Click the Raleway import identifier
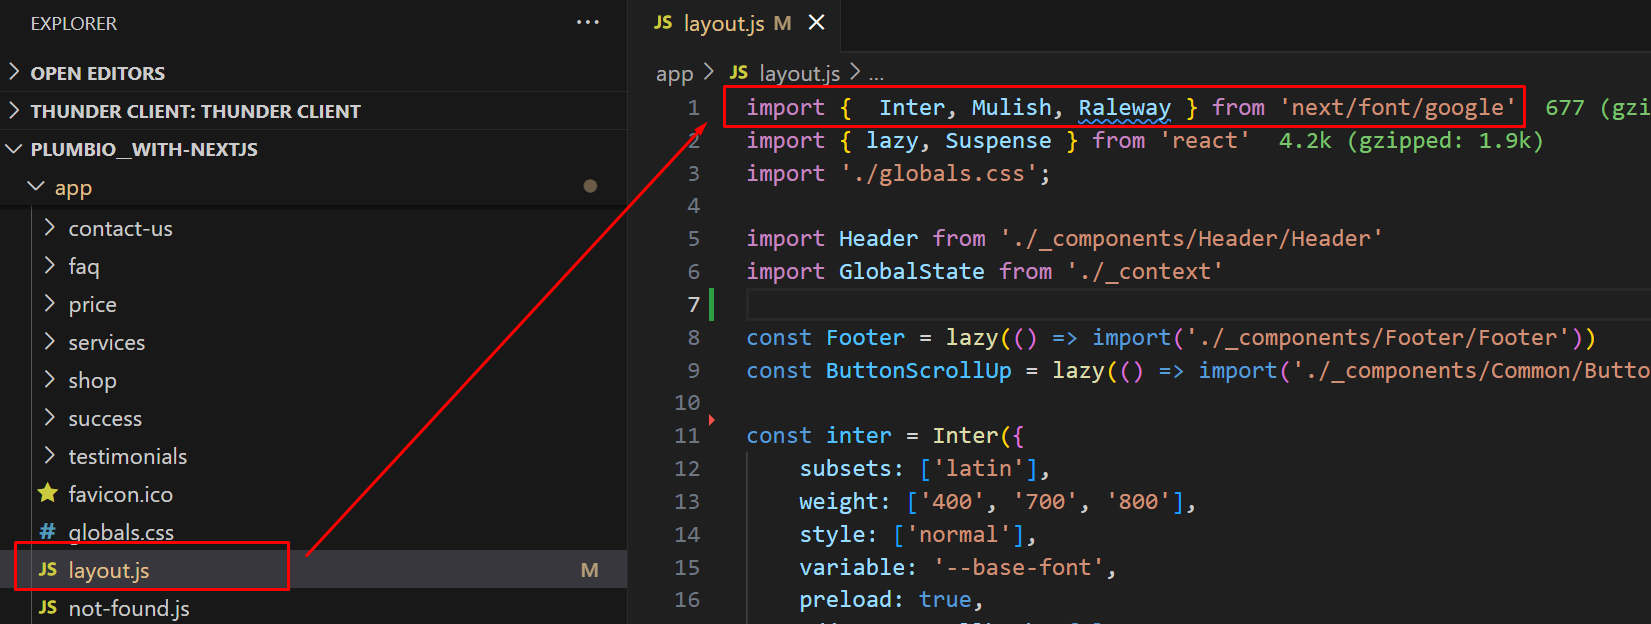The height and width of the screenshot is (624, 1651). (x=1125, y=107)
